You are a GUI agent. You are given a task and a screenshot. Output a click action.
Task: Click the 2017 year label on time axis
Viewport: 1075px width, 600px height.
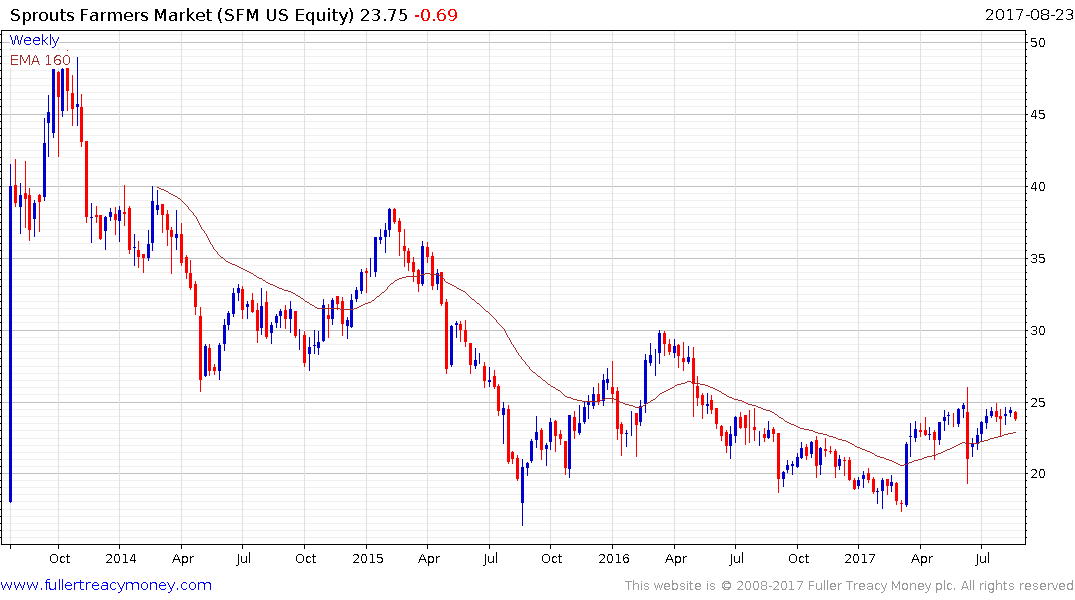coord(860,558)
